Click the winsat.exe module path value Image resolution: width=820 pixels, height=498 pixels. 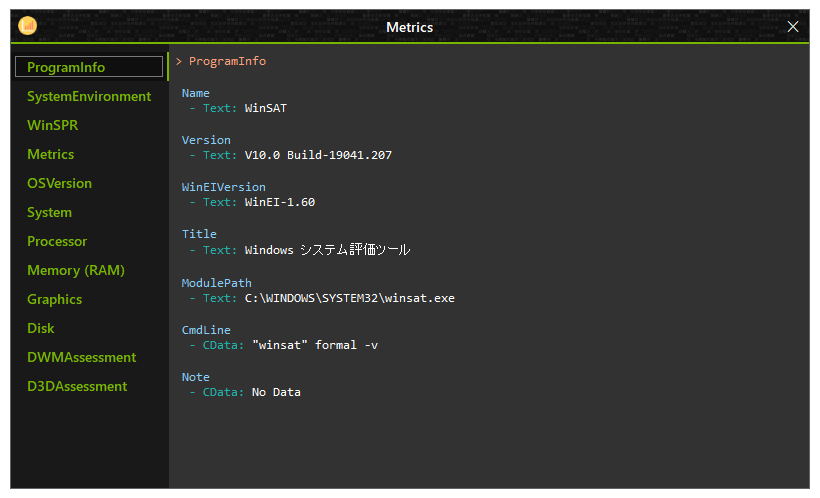(x=349, y=298)
